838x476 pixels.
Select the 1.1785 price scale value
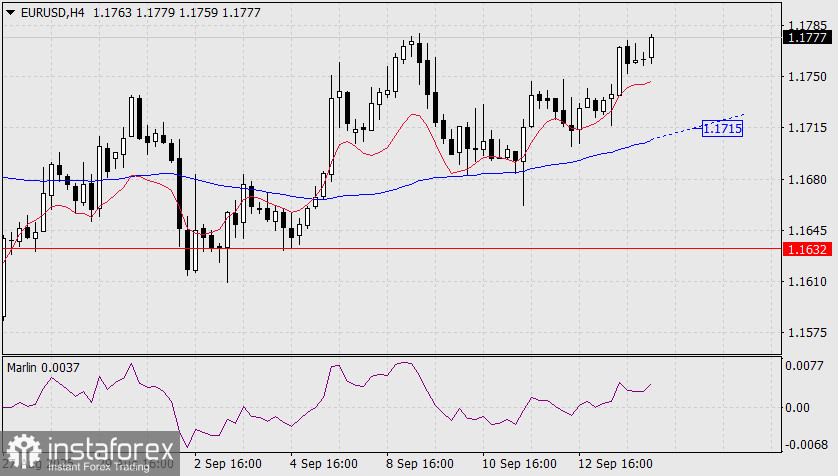[x=808, y=25]
